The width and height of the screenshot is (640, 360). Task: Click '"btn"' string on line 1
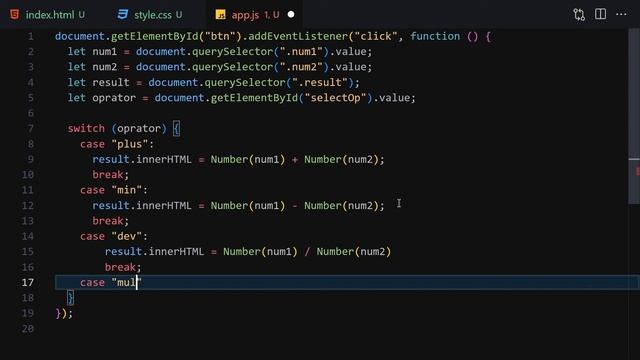(x=220, y=36)
